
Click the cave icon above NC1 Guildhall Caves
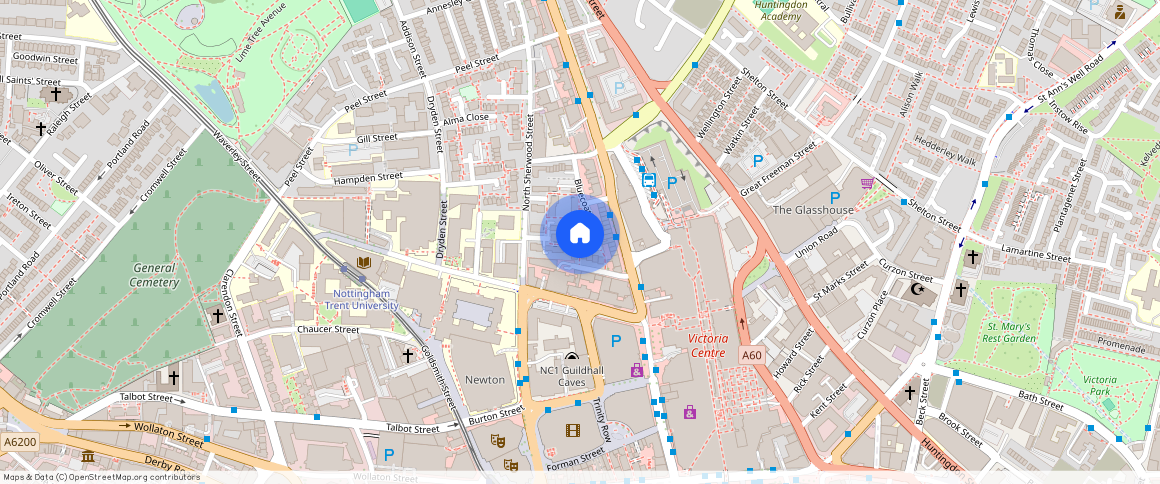(571, 357)
